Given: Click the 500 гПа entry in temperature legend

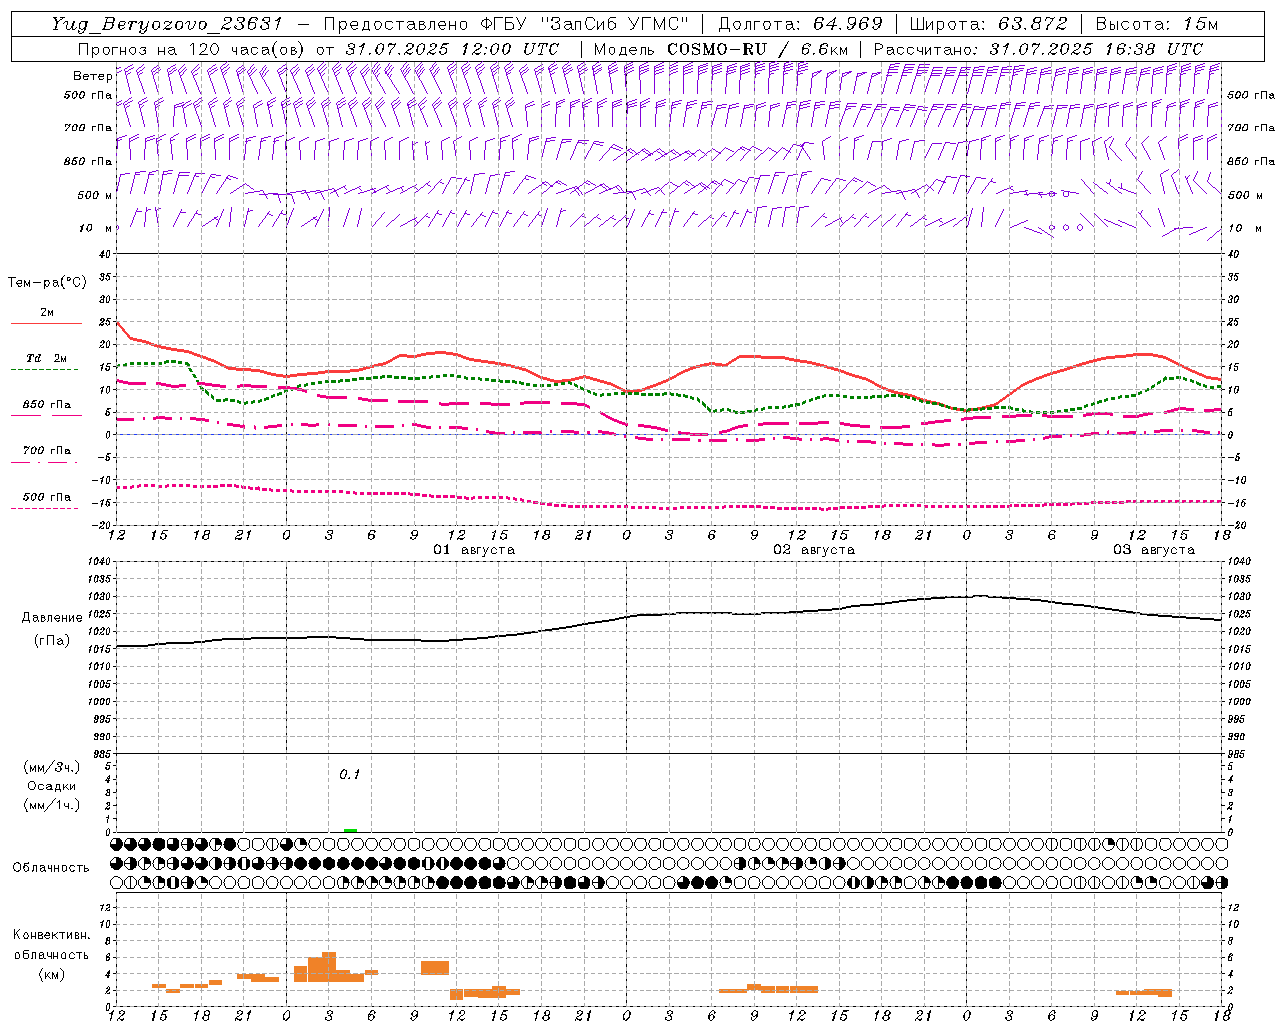Looking at the screenshot, I should pos(47,497).
